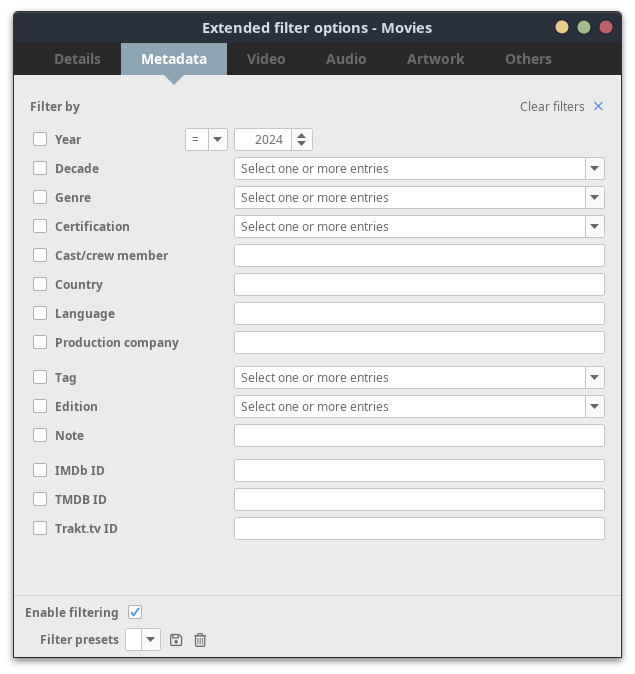Click the yellow minimize window button
635x674 pixels.
coord(562,28)
